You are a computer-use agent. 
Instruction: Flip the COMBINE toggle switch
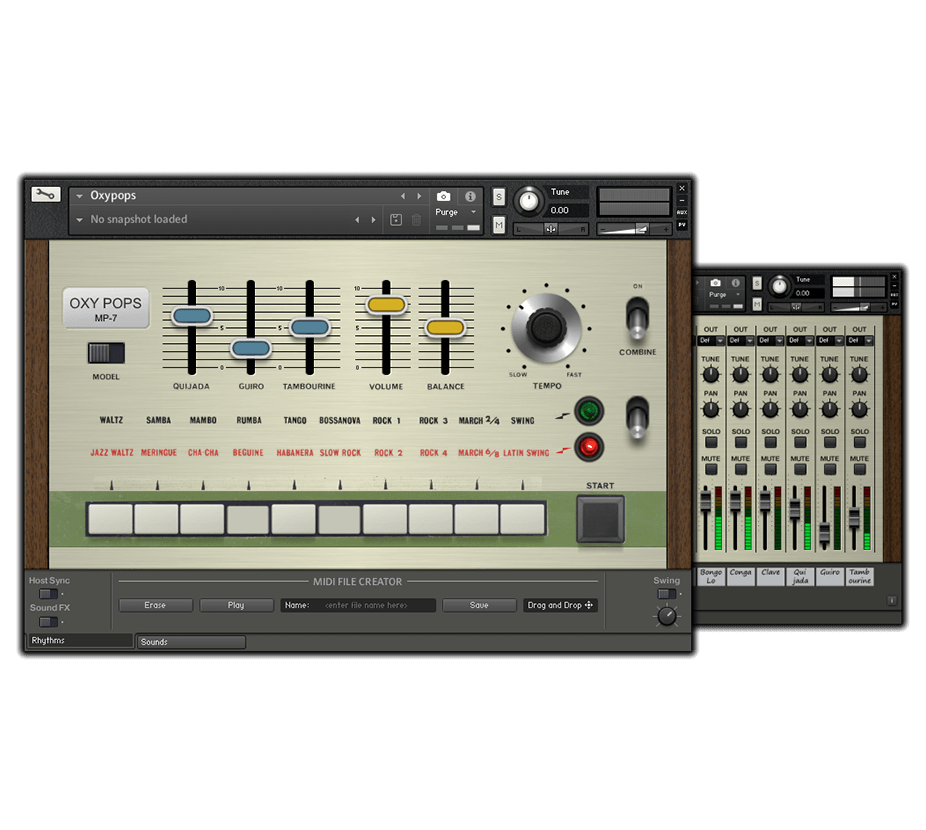(x=637, y=319)
